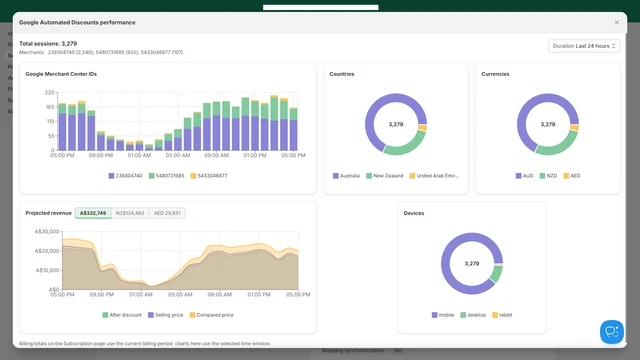Screen dimensions: 640x360
Task: Open the Duration Last 24 hours dropdown
Action: point(584,46)
